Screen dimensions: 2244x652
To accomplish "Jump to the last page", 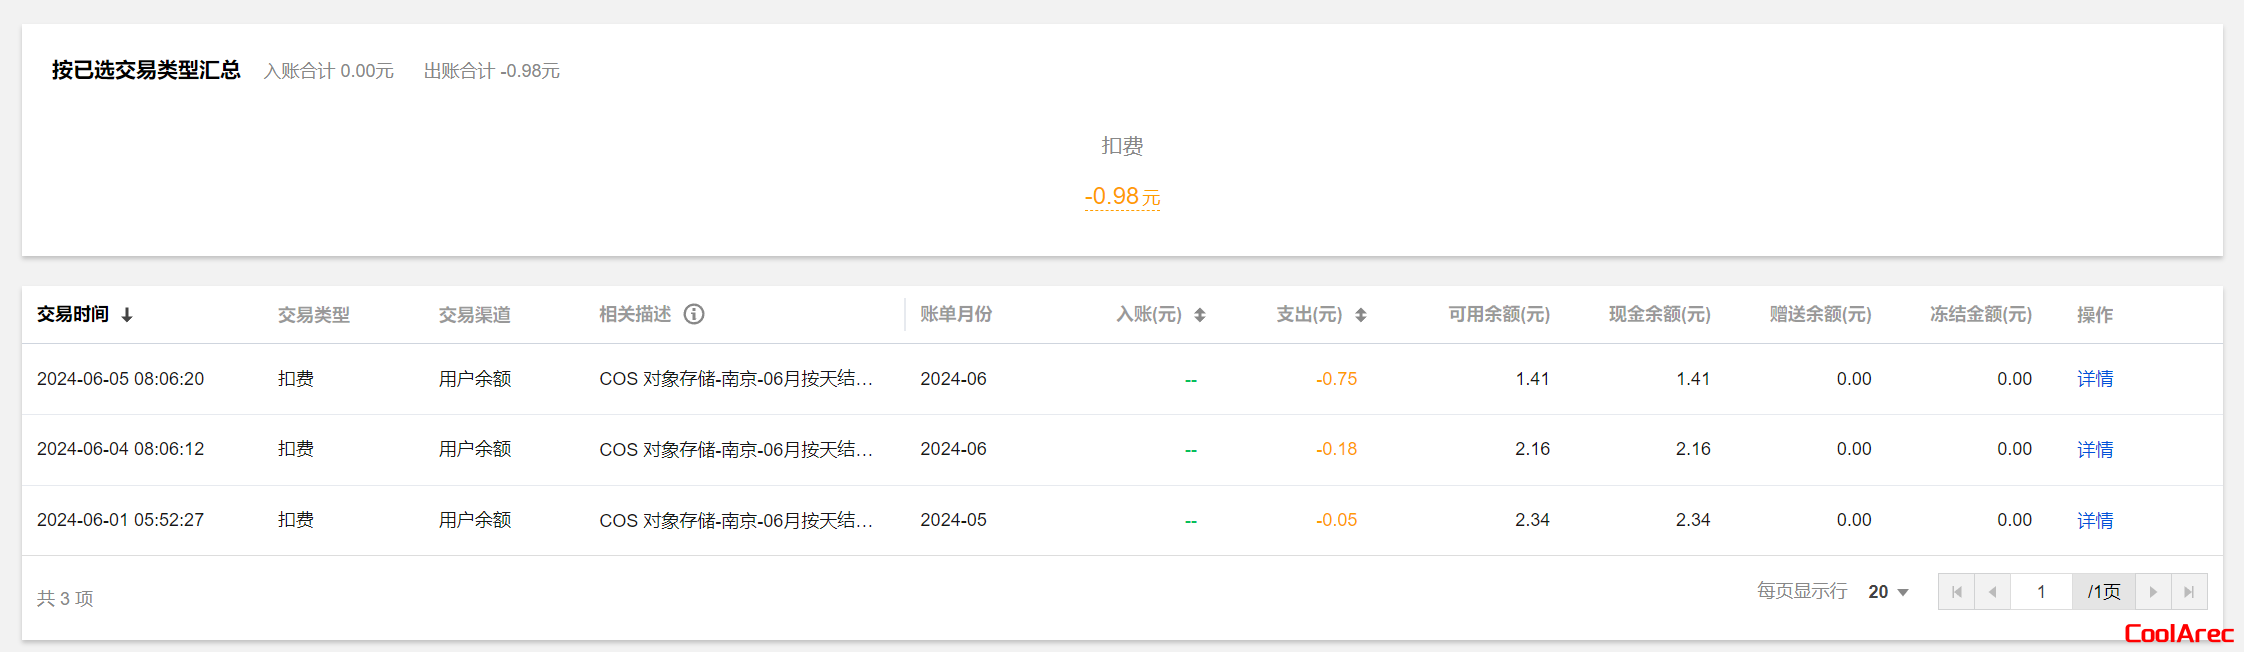I will click(2189, 592).
